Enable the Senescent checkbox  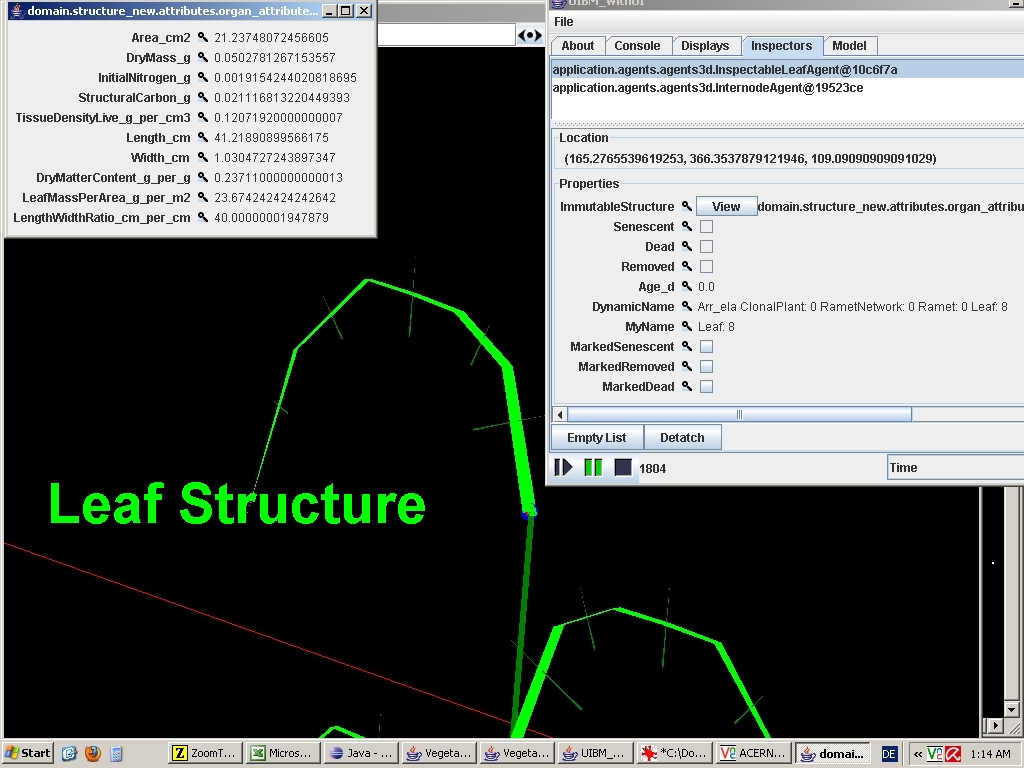[706, 226]
